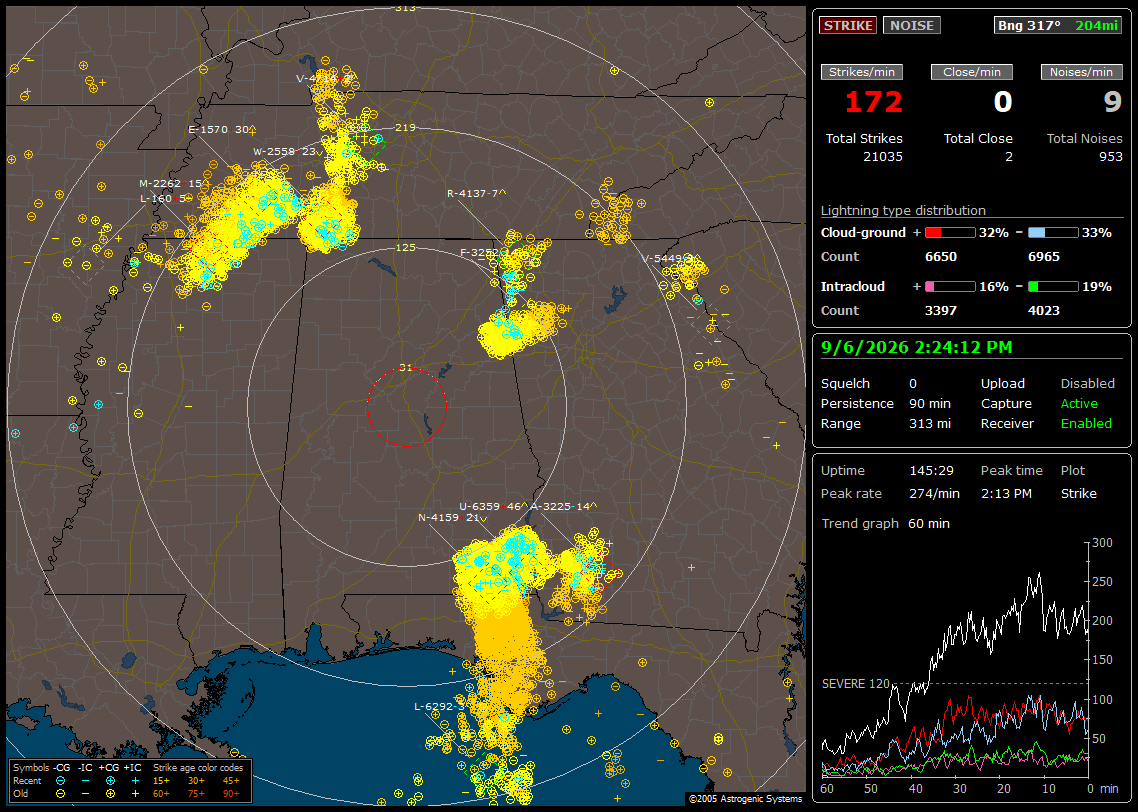Click the Persistence 90 min setting
1138x812 pixels.
click(x=885, y=403)
